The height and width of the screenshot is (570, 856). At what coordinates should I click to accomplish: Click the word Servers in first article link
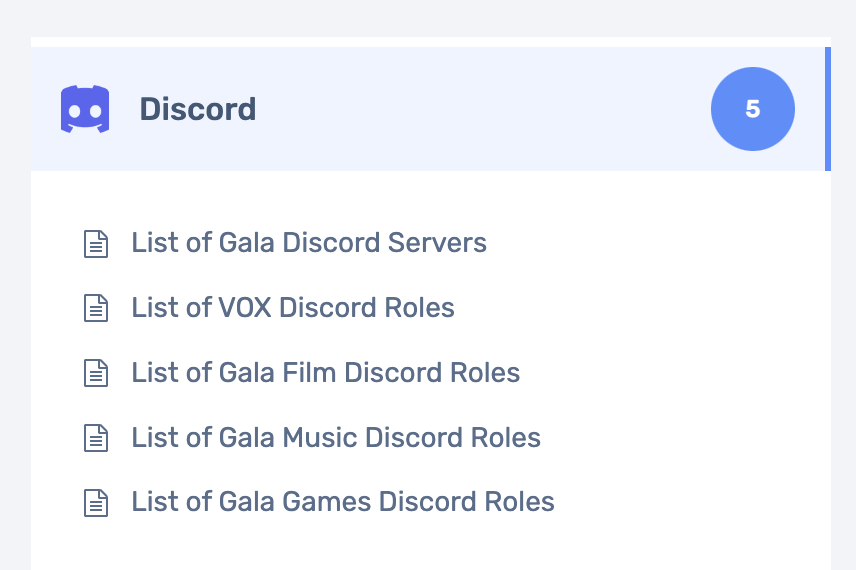point(437,243)
